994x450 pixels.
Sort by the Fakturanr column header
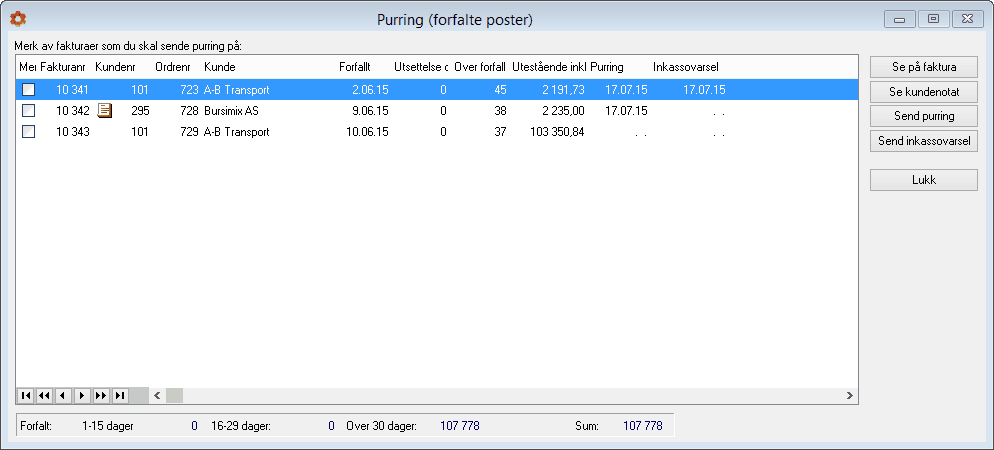[63, 67]
